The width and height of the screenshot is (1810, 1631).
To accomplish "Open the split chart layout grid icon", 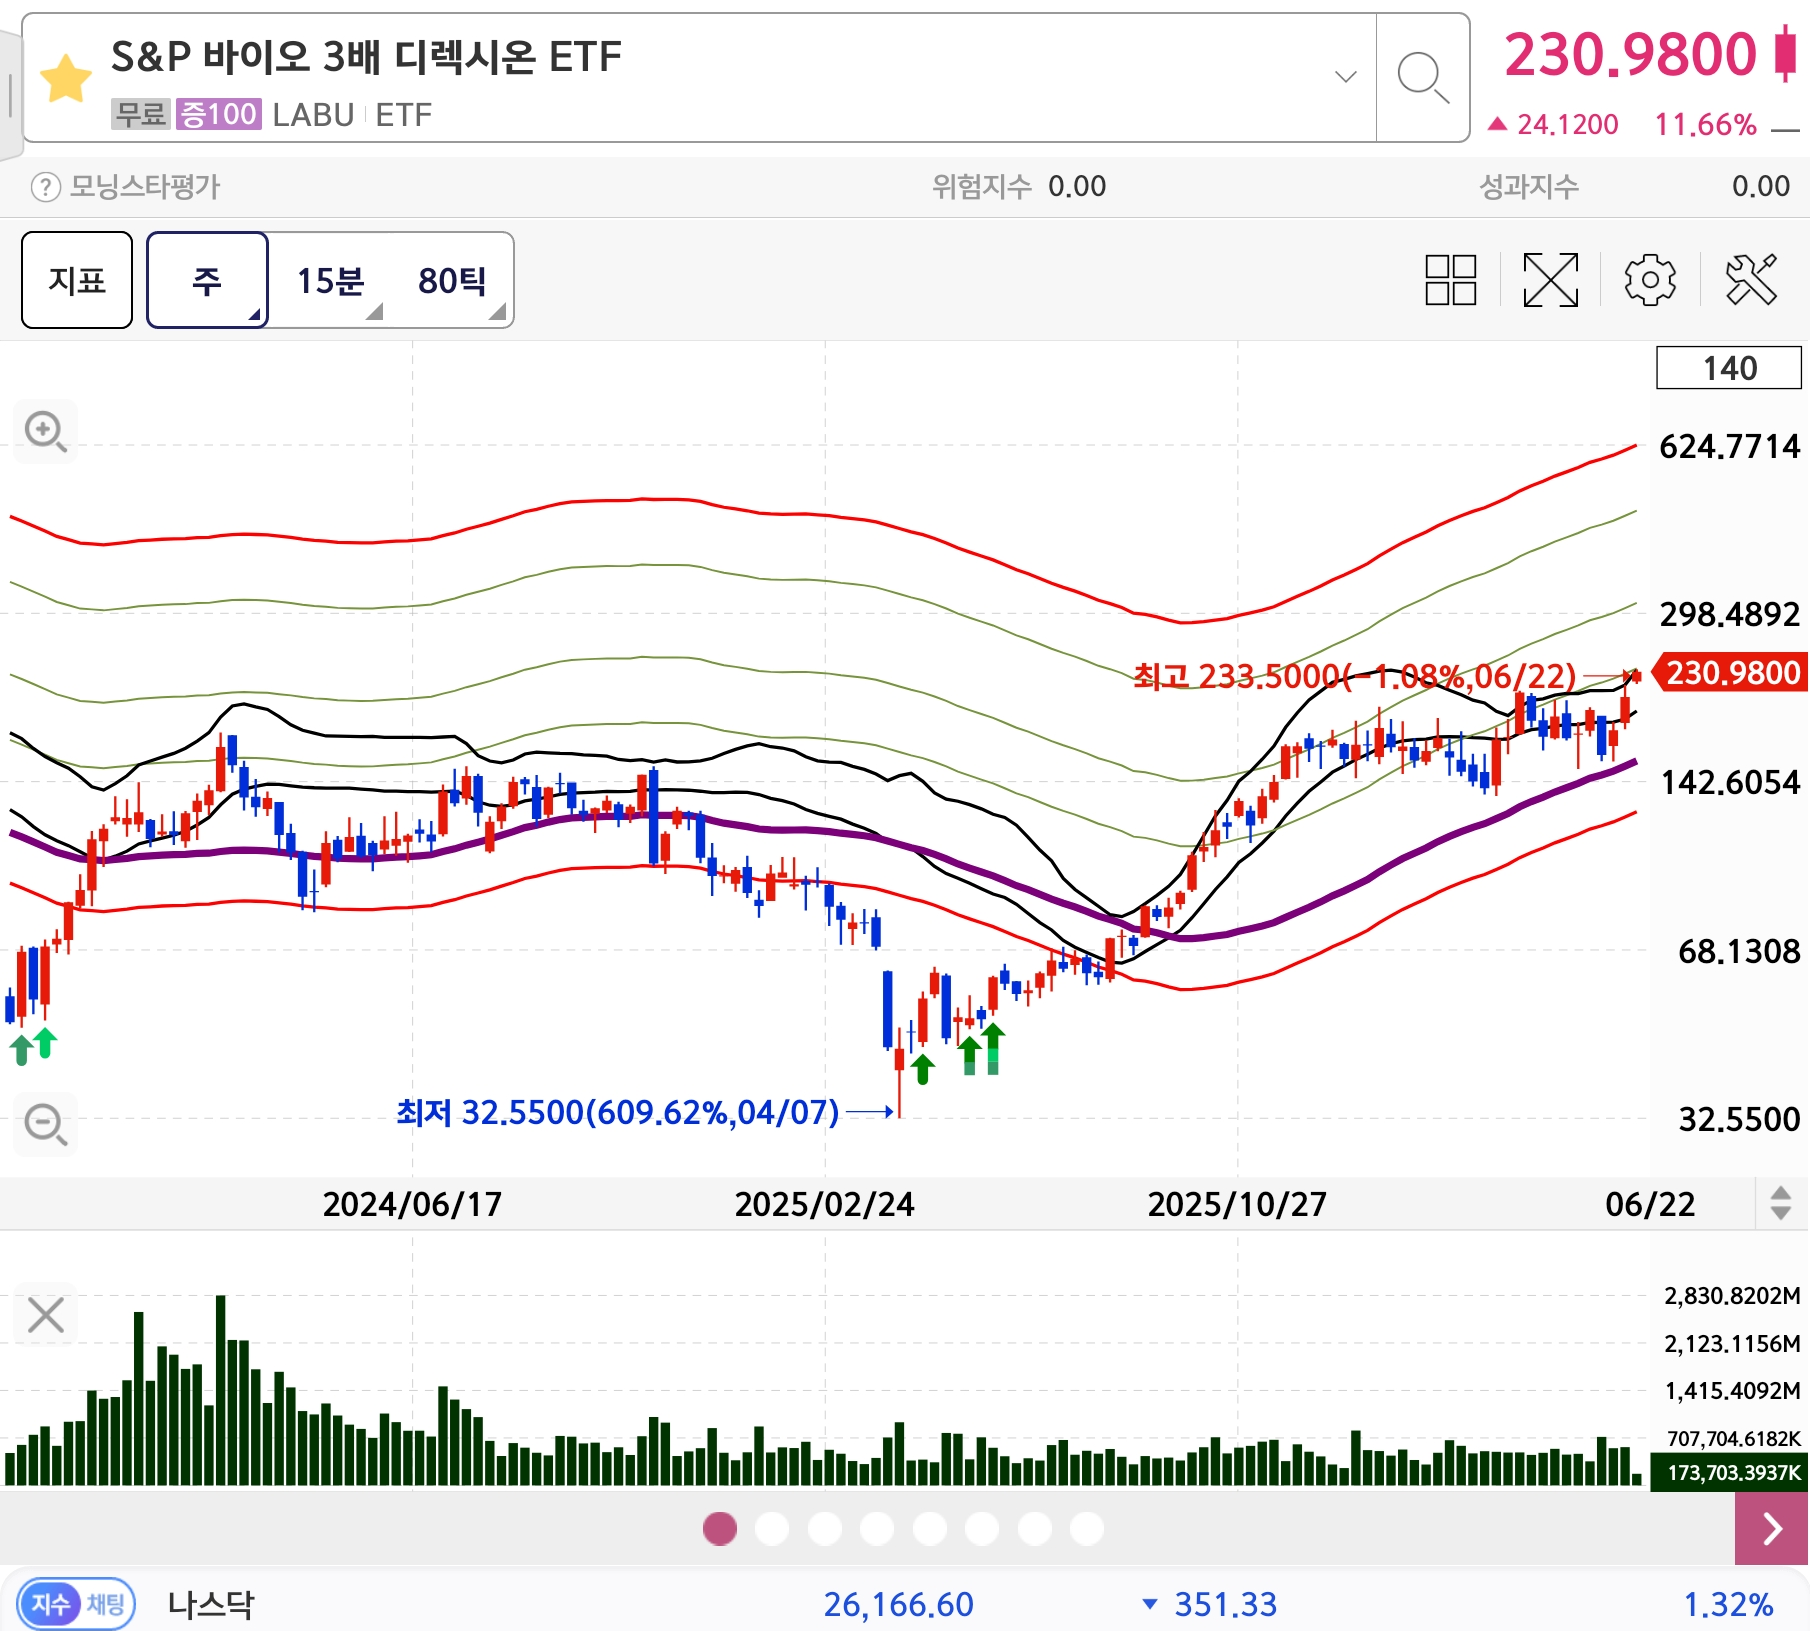I will [x=1450, y=280].
